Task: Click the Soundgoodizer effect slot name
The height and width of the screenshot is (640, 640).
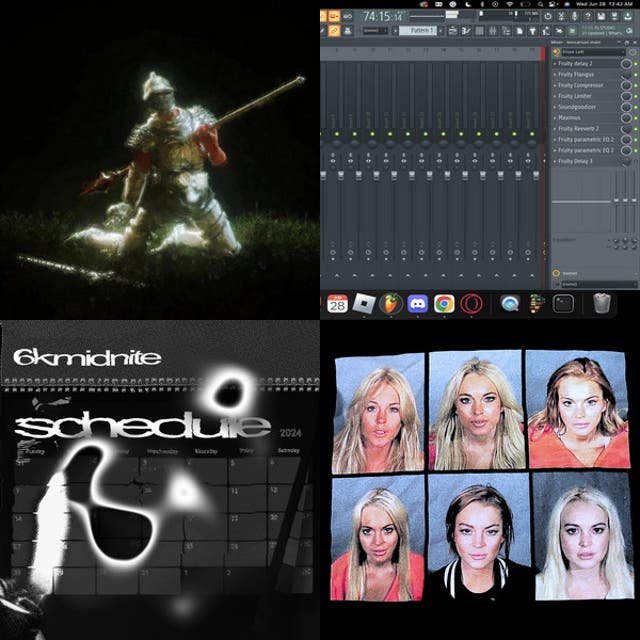Action: pyautogui.click(x=577, y=107)
